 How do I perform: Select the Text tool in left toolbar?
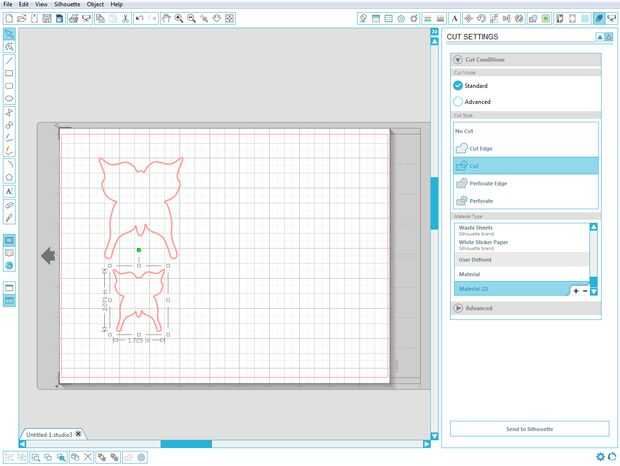pos(9,191)
